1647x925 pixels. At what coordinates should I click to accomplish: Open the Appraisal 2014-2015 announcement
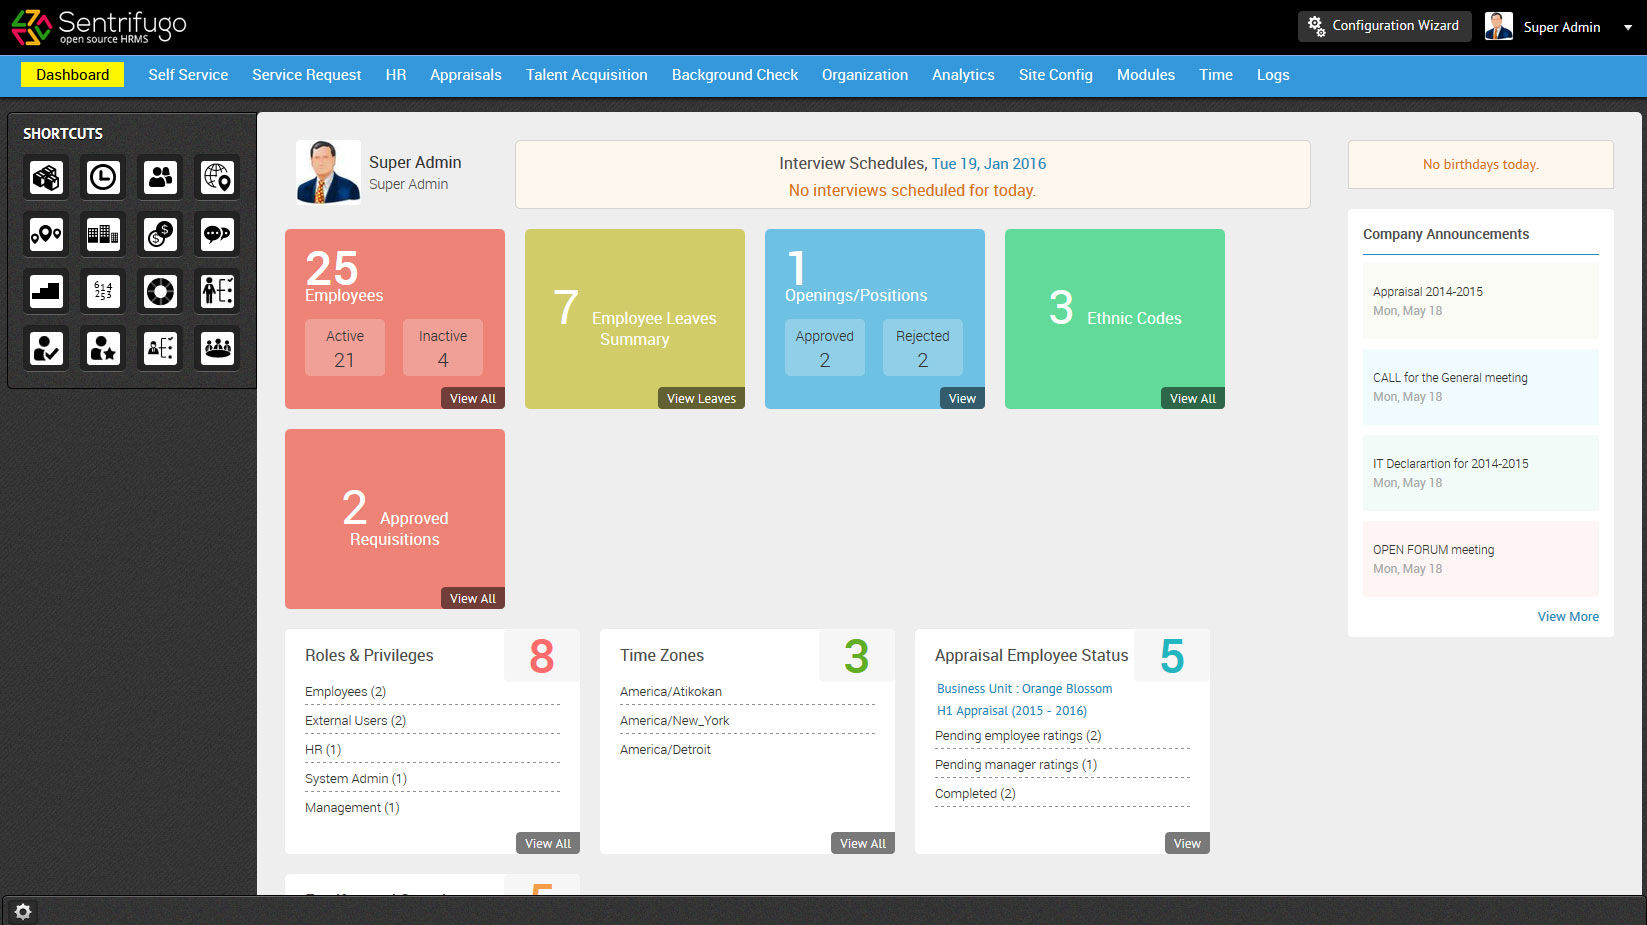pos(1480,301)
